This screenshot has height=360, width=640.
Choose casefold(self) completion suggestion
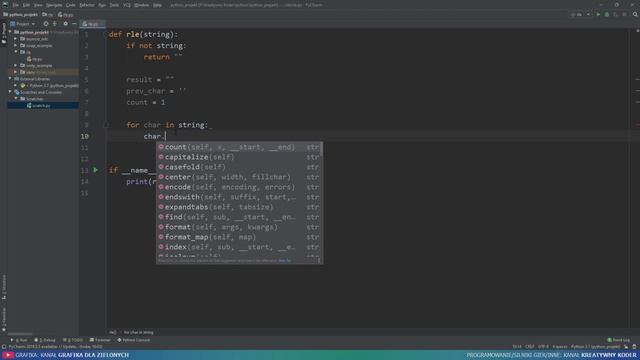[239, 167]
